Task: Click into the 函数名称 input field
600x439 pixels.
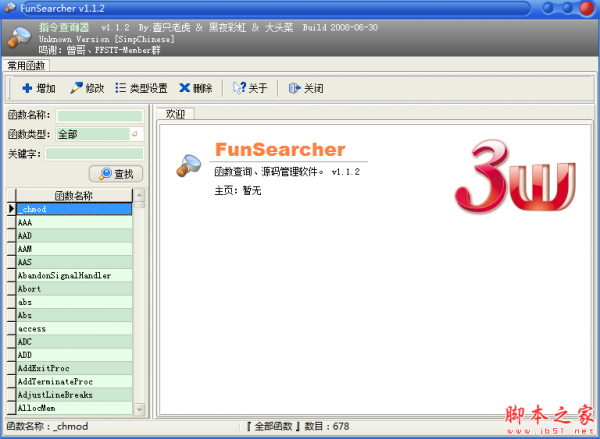Action: pyautogui.click(x=100, y=116)
